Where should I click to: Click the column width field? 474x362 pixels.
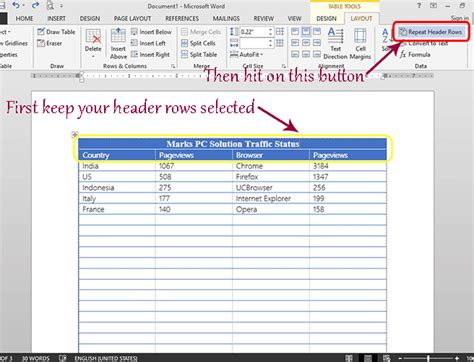(x=254, y=43)
